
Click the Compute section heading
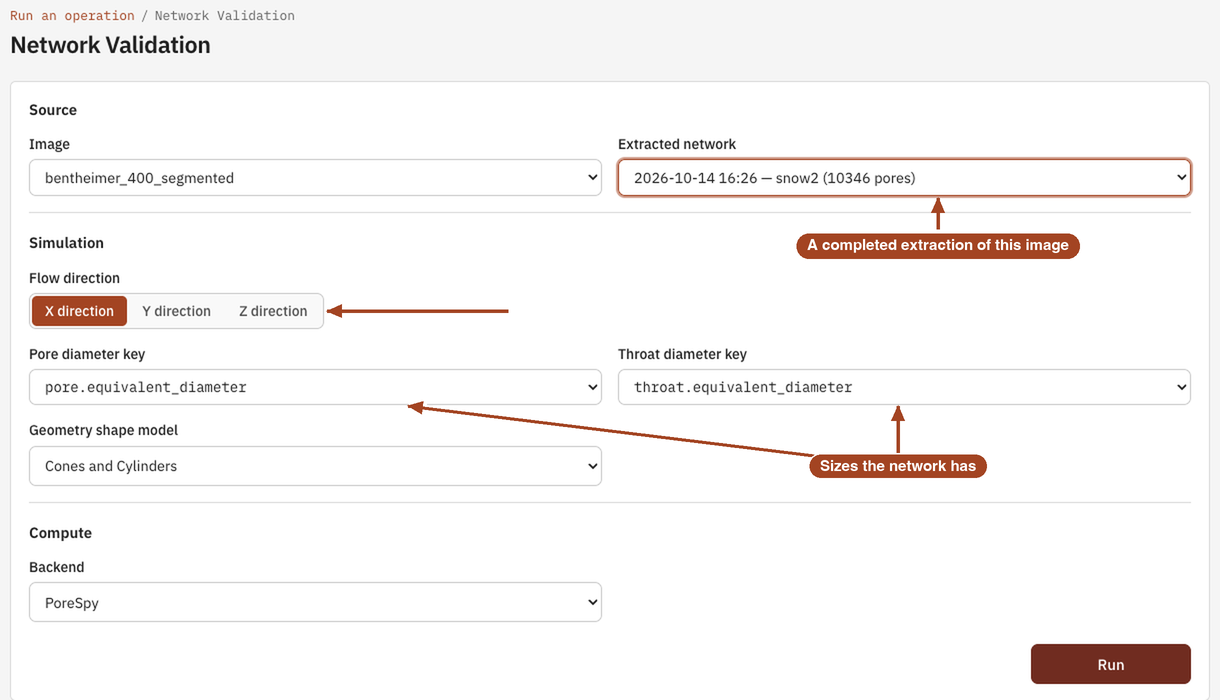[60, 533]
